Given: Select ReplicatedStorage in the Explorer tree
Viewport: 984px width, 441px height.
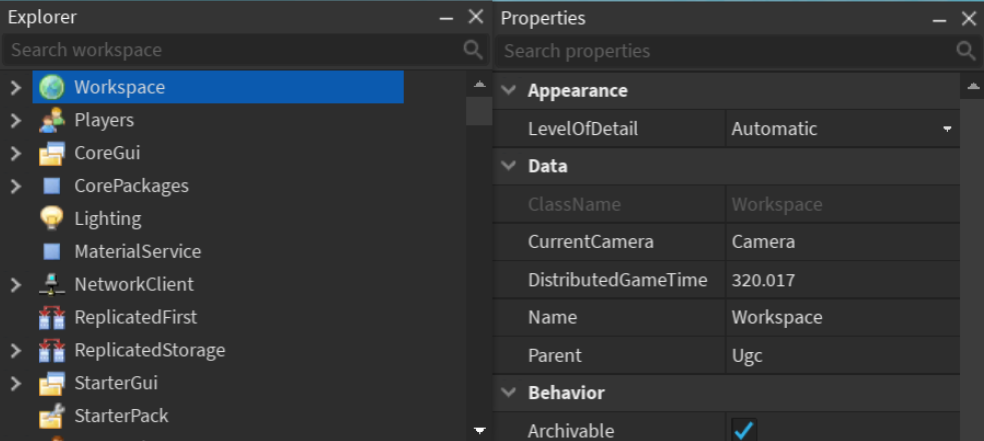Looking at the screenshot, I should [149, 350].
